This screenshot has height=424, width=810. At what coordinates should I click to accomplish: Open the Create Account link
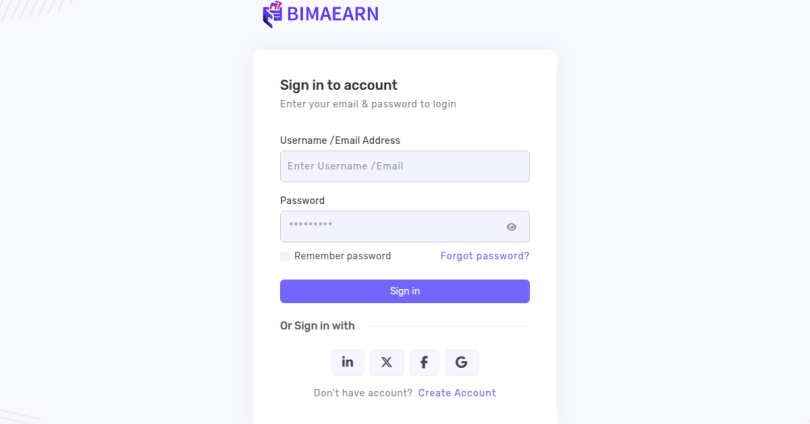[x=457, y=393]
